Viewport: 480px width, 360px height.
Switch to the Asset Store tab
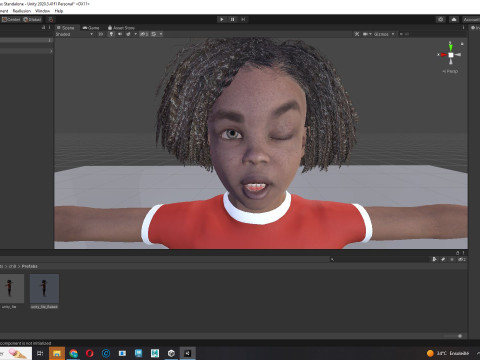click(121, 28)
